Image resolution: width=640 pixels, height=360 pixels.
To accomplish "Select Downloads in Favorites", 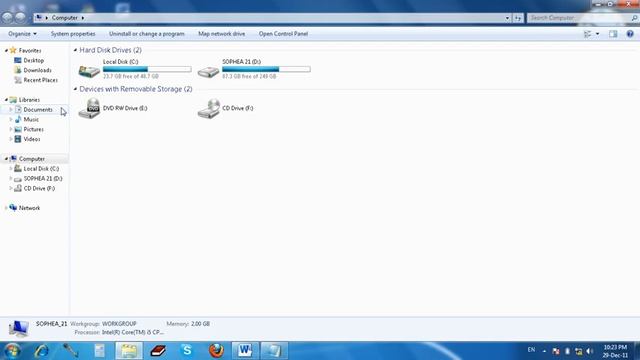I will 37,70.
